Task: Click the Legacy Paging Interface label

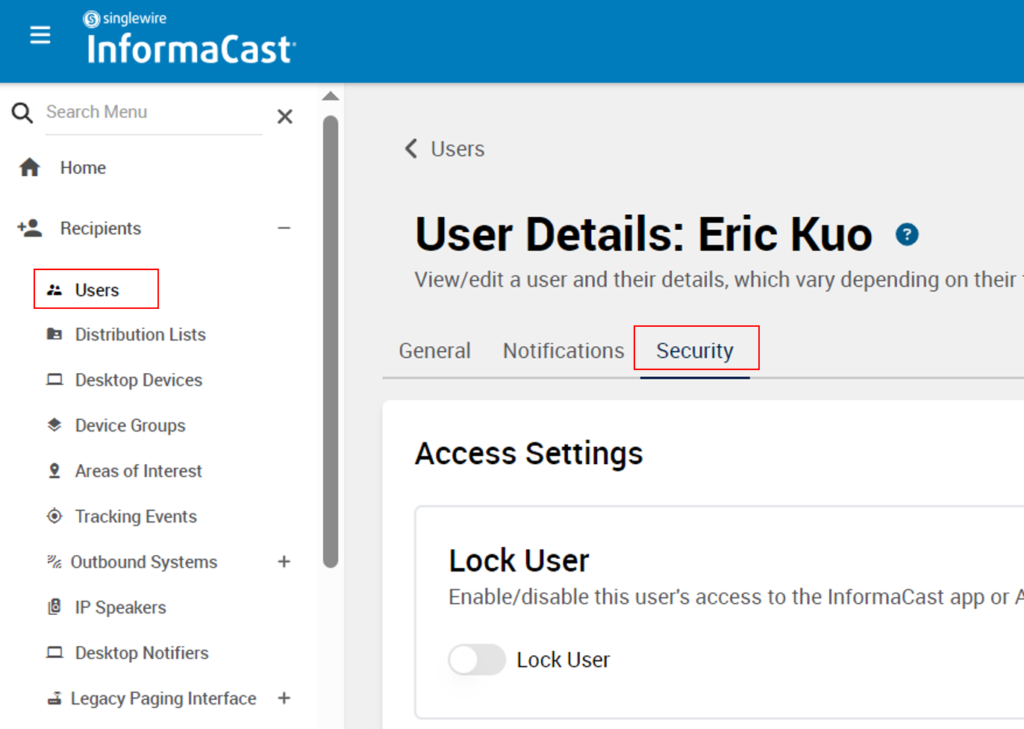Action: pos(163,698)
